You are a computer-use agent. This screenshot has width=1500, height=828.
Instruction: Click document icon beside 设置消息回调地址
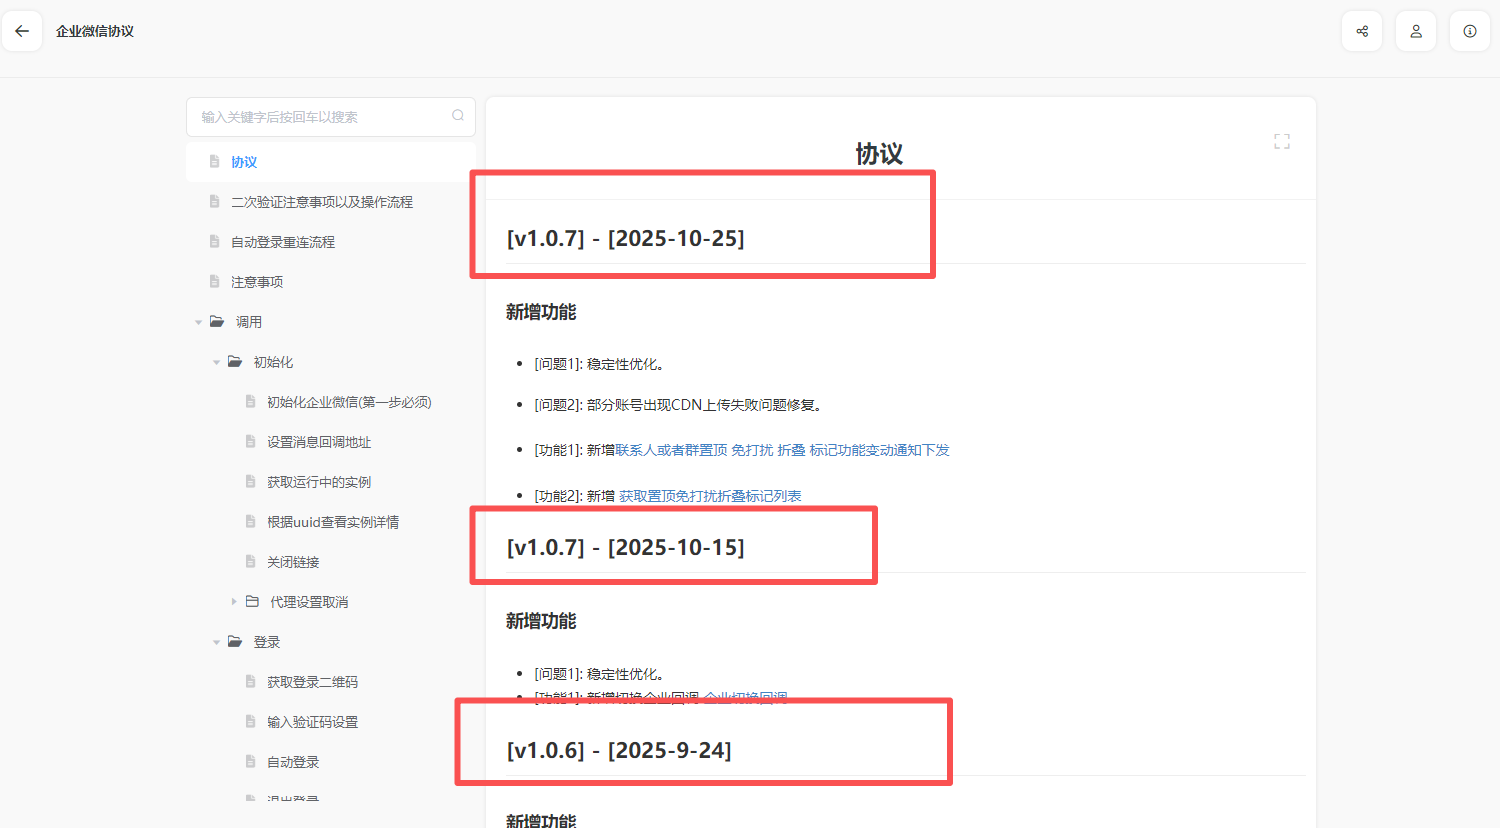[x=250, y=441]
